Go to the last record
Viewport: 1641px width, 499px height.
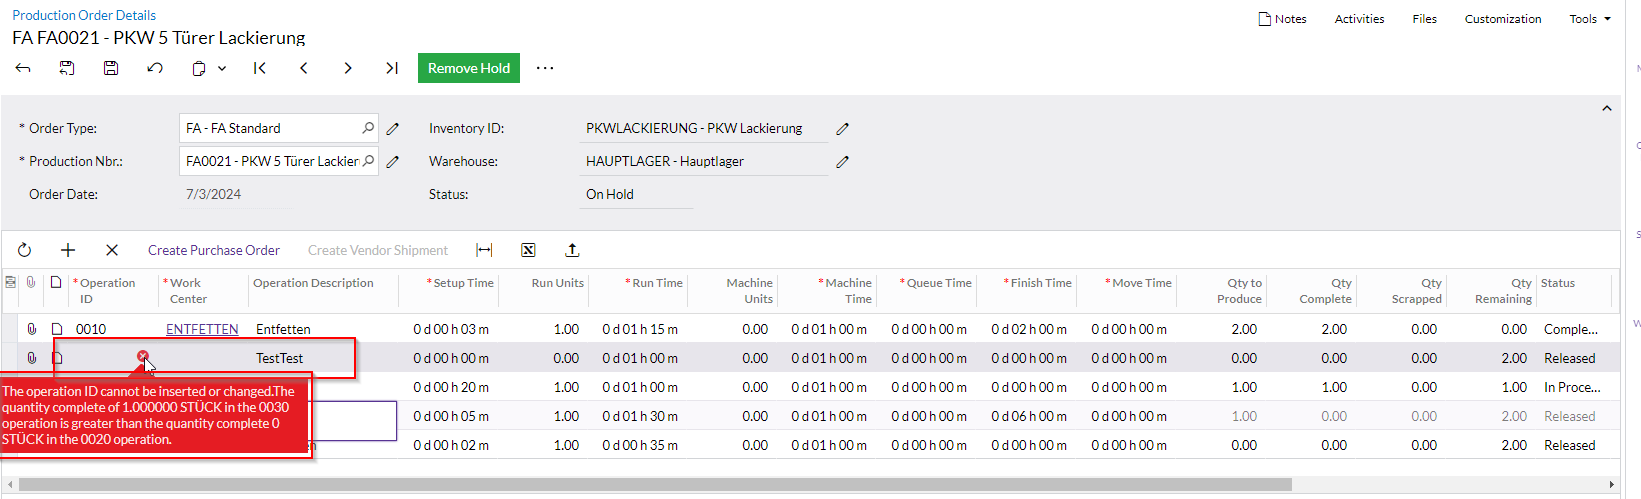392,68
